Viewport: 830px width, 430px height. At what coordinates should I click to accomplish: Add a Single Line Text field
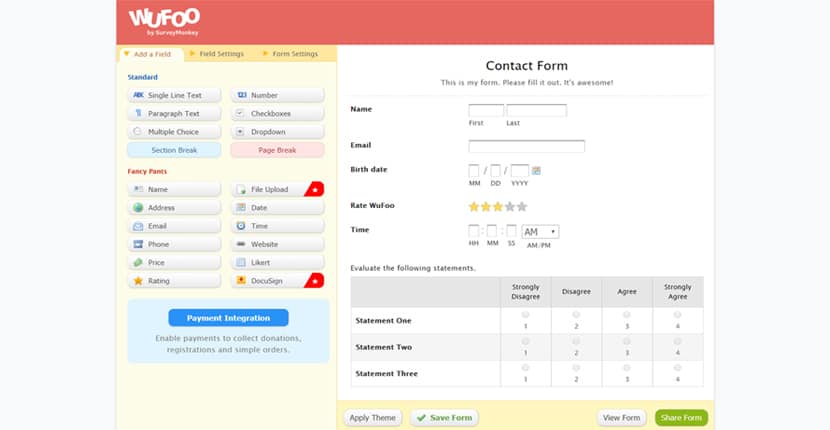pos(174,95)
